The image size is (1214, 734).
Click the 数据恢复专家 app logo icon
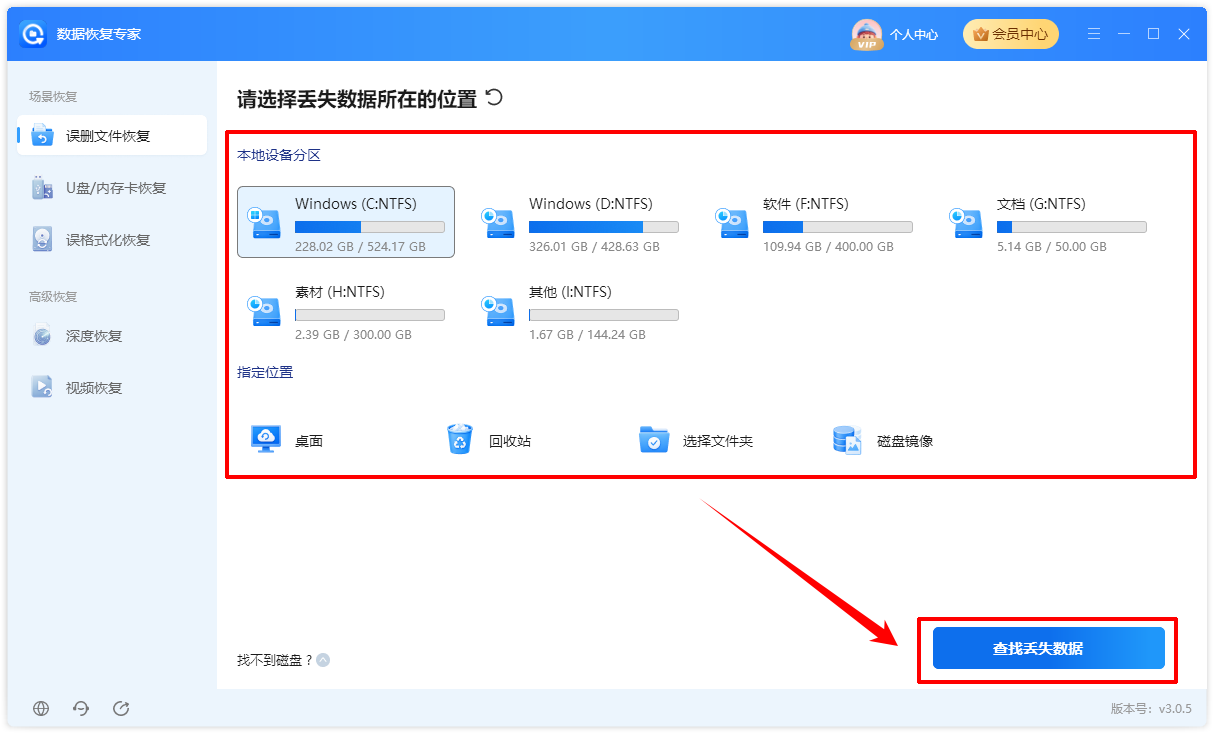(x=33, y=34)
